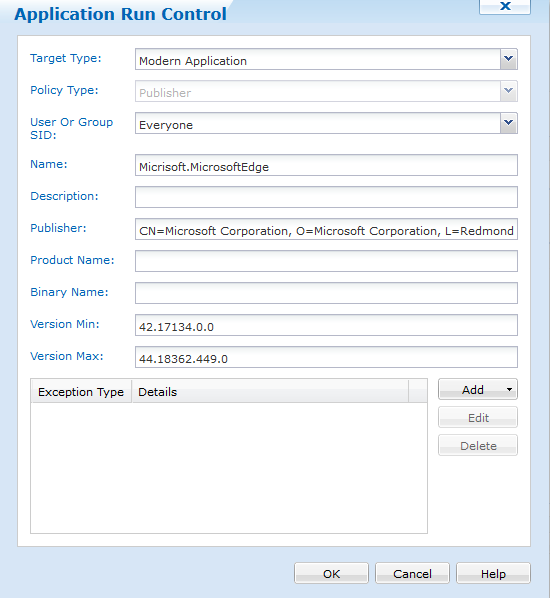The width and height of the screenshot is (550, 598).
Task: Click inside the empty exceptions list area
Action: point(229,468)
